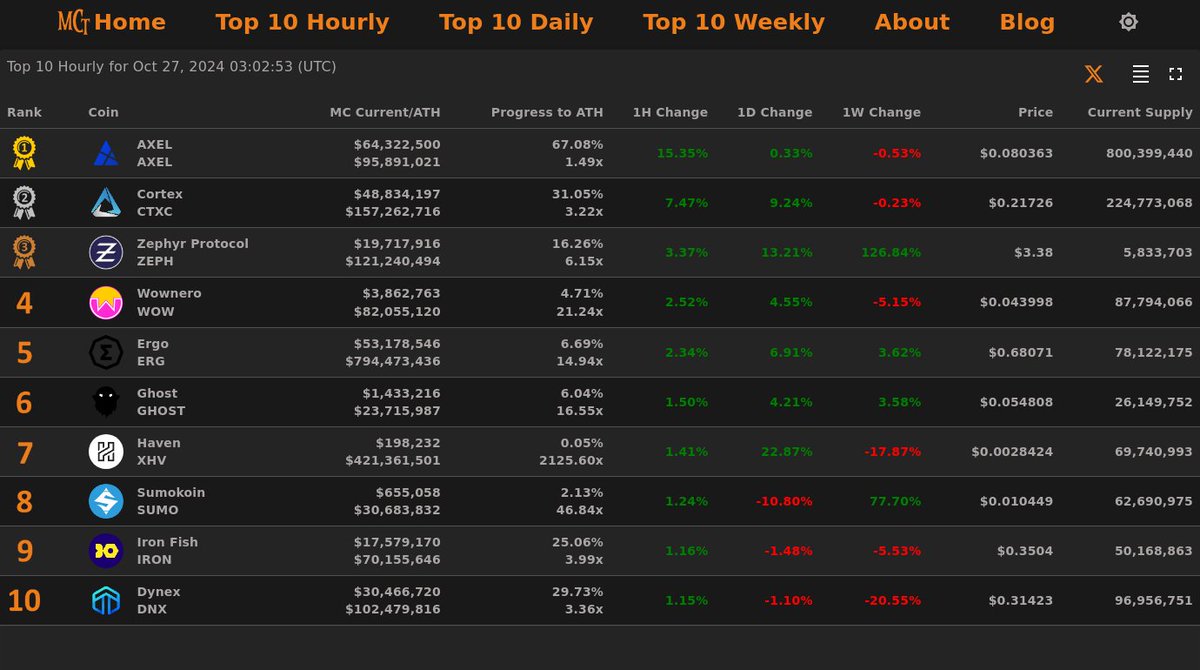
Task: Click the Top 10 Hourly timestamp text
Action: pos(172,67)
